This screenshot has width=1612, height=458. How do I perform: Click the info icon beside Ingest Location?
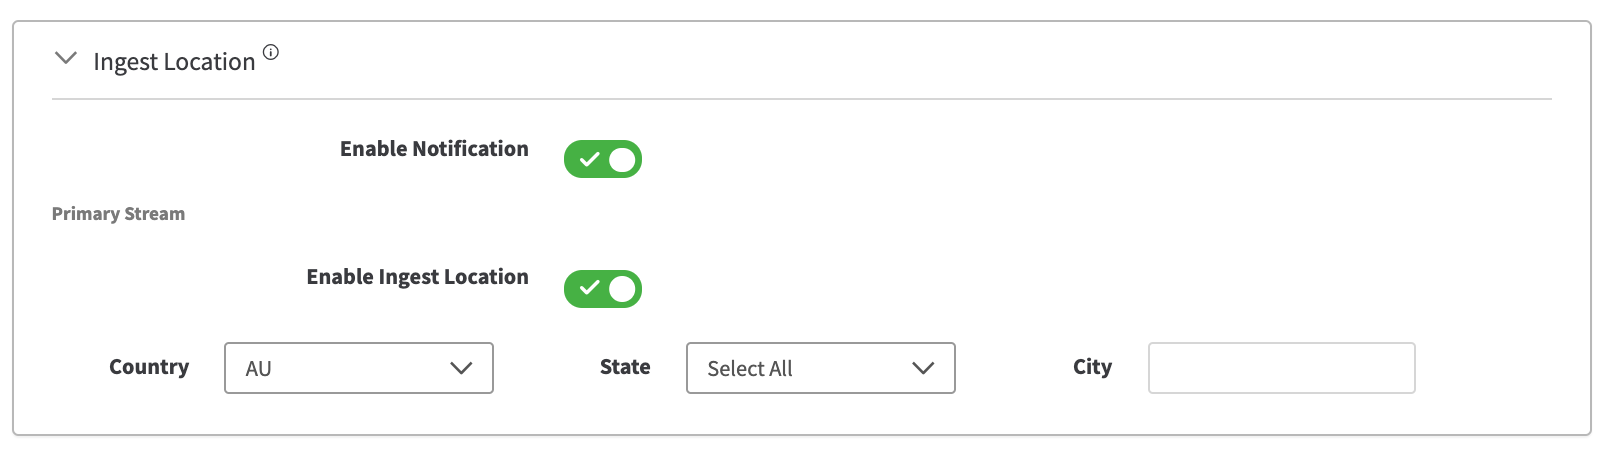(x=271, y=52)
